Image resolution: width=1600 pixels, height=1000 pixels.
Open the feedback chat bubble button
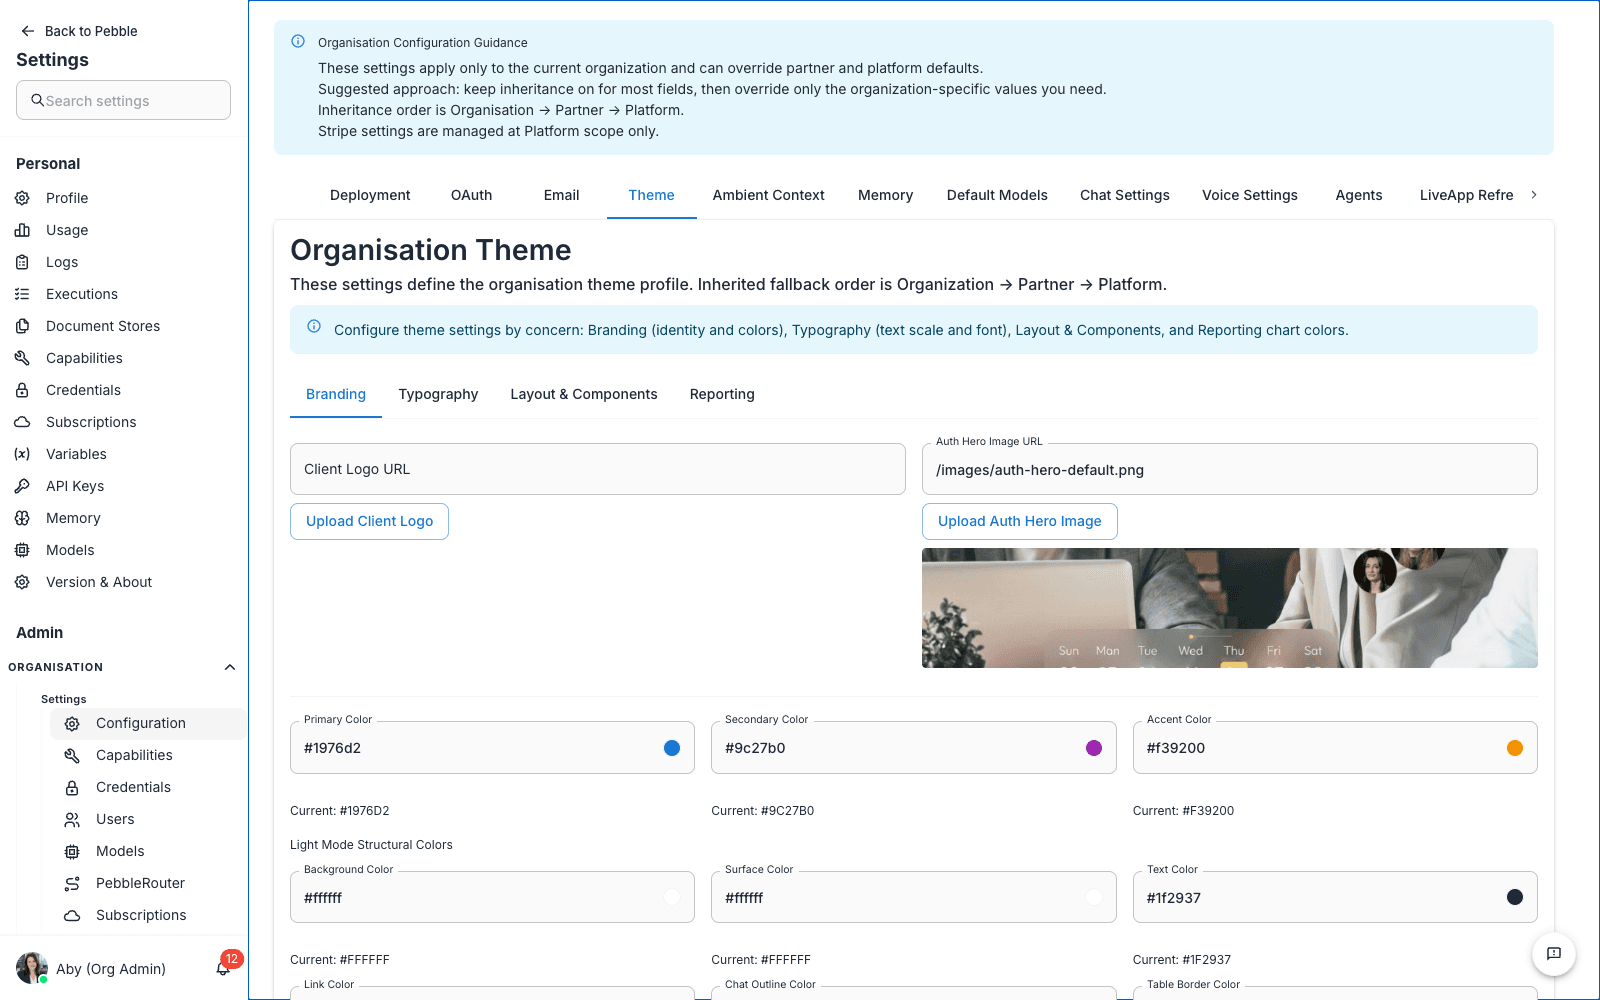[x=1554, y=954]
